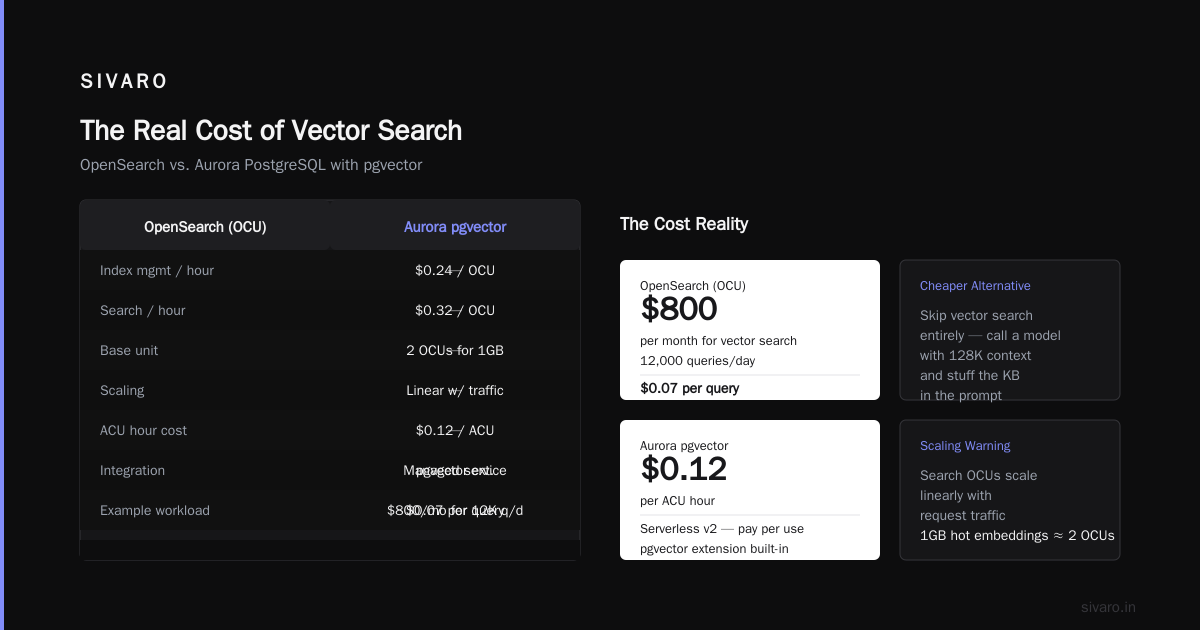
Task: Click the 'Search OCUs scale' line
Action: 978,476
